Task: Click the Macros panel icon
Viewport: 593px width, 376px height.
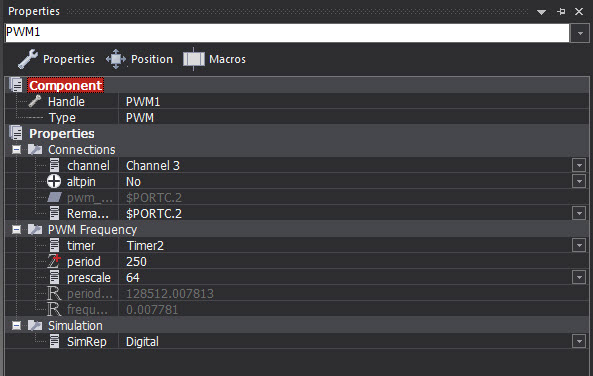Action: pos(194,59)
